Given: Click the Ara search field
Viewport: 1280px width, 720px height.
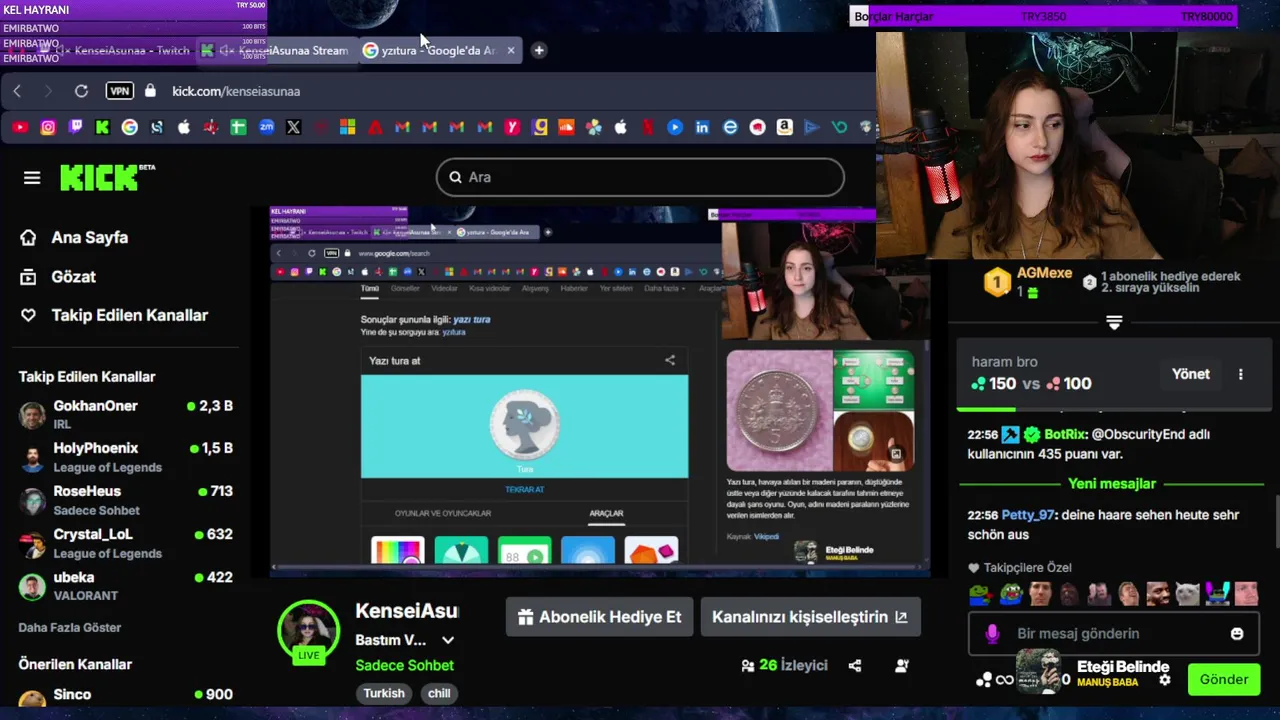Looking at the screenshot, I should point(640,177).
